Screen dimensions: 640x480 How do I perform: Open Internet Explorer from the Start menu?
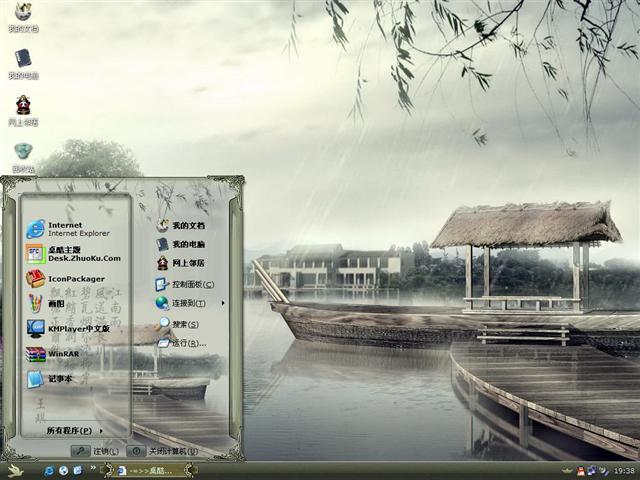65,229
